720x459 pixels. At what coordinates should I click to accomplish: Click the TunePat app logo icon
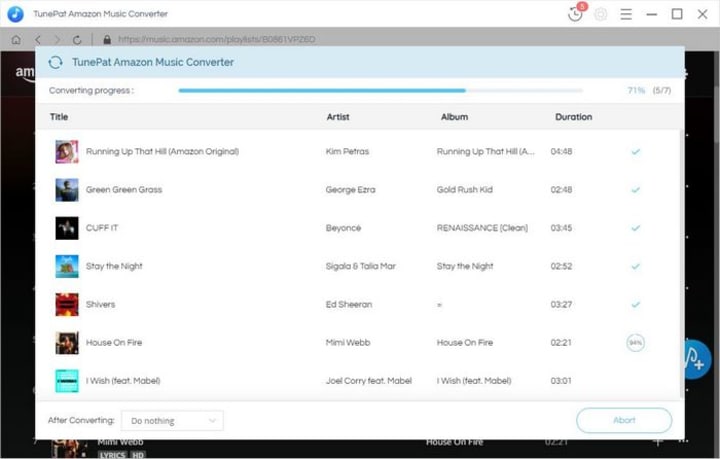(x=15, y=14)
